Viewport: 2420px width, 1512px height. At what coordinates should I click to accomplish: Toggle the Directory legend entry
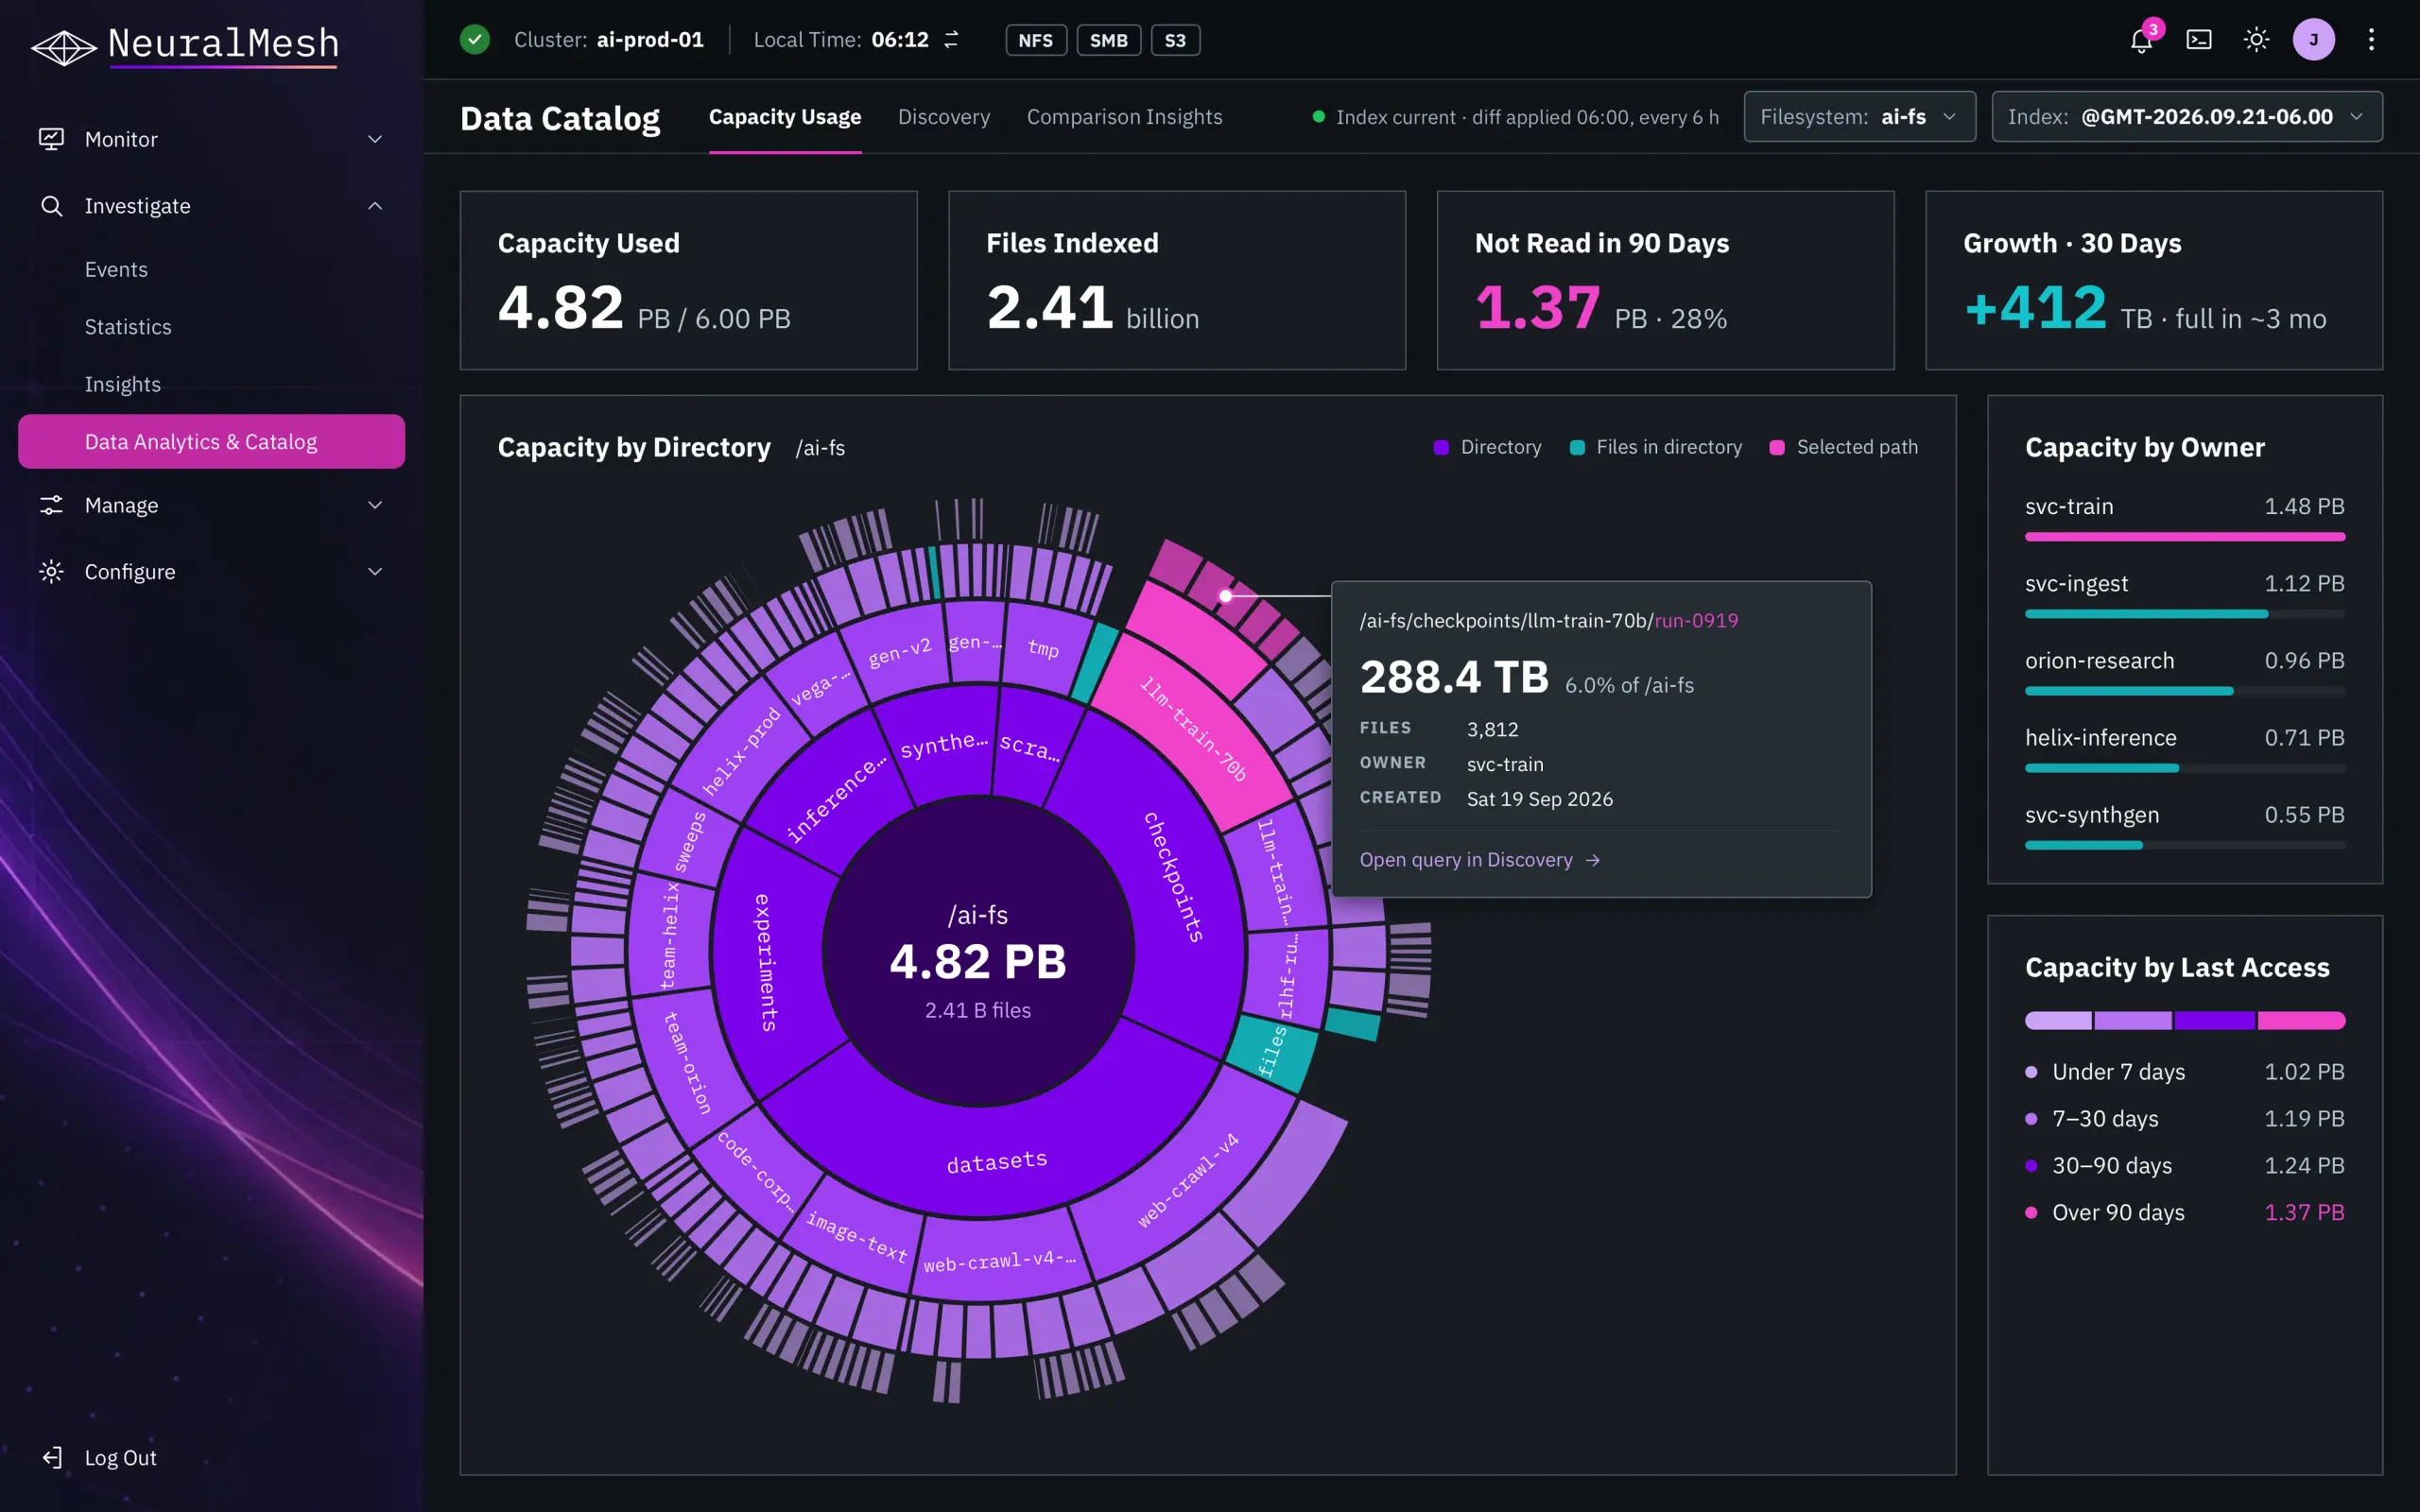[x=1487, y=447]
